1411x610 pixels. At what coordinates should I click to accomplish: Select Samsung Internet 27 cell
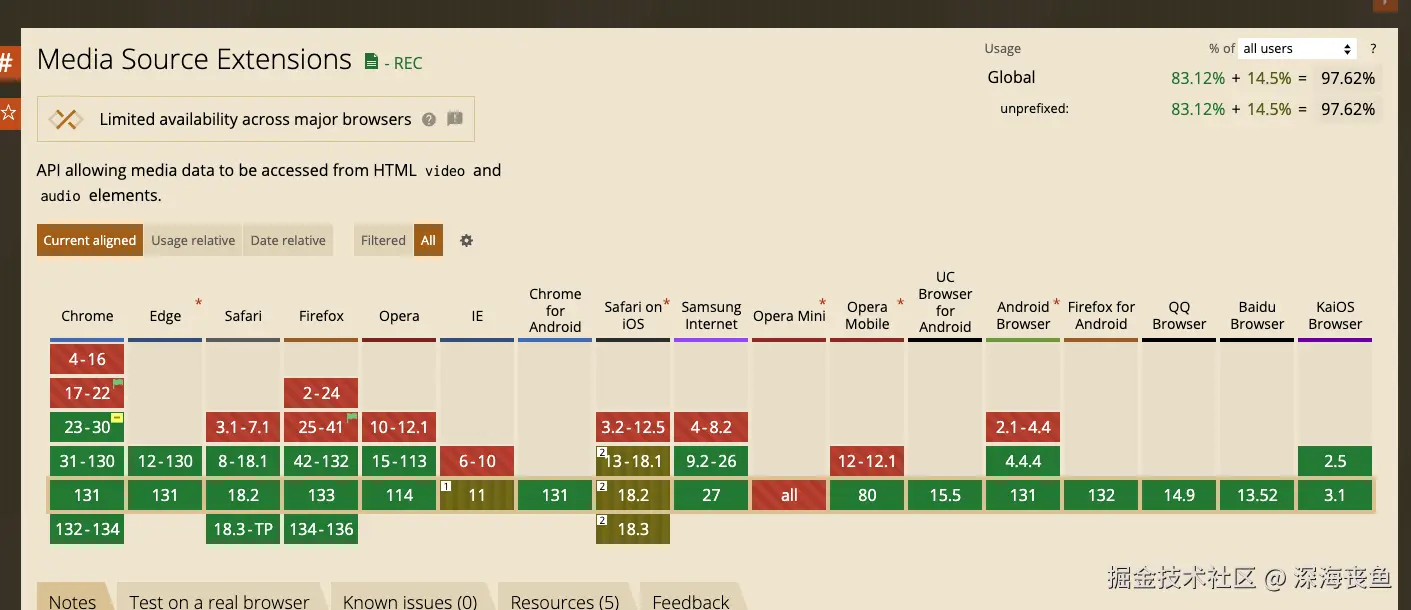pos(711,495)
